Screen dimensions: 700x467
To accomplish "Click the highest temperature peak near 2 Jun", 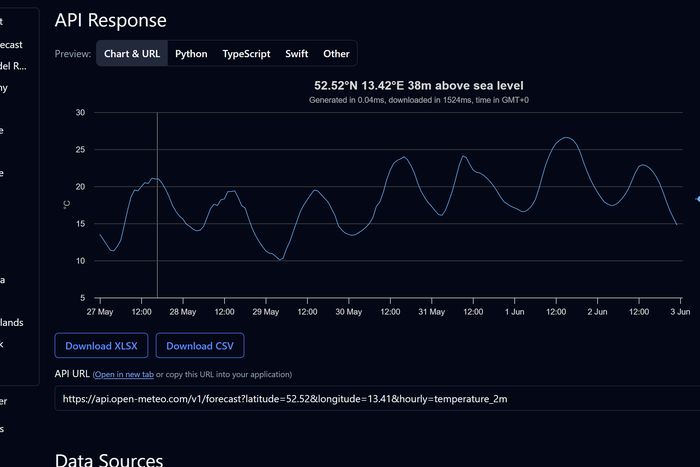I will pos(566,138).
